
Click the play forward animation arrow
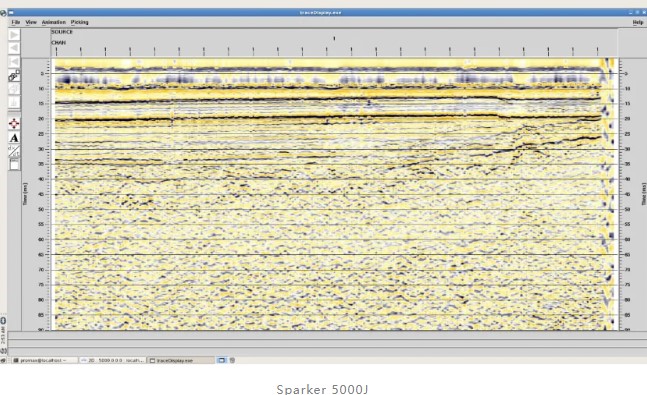point(14,35)
